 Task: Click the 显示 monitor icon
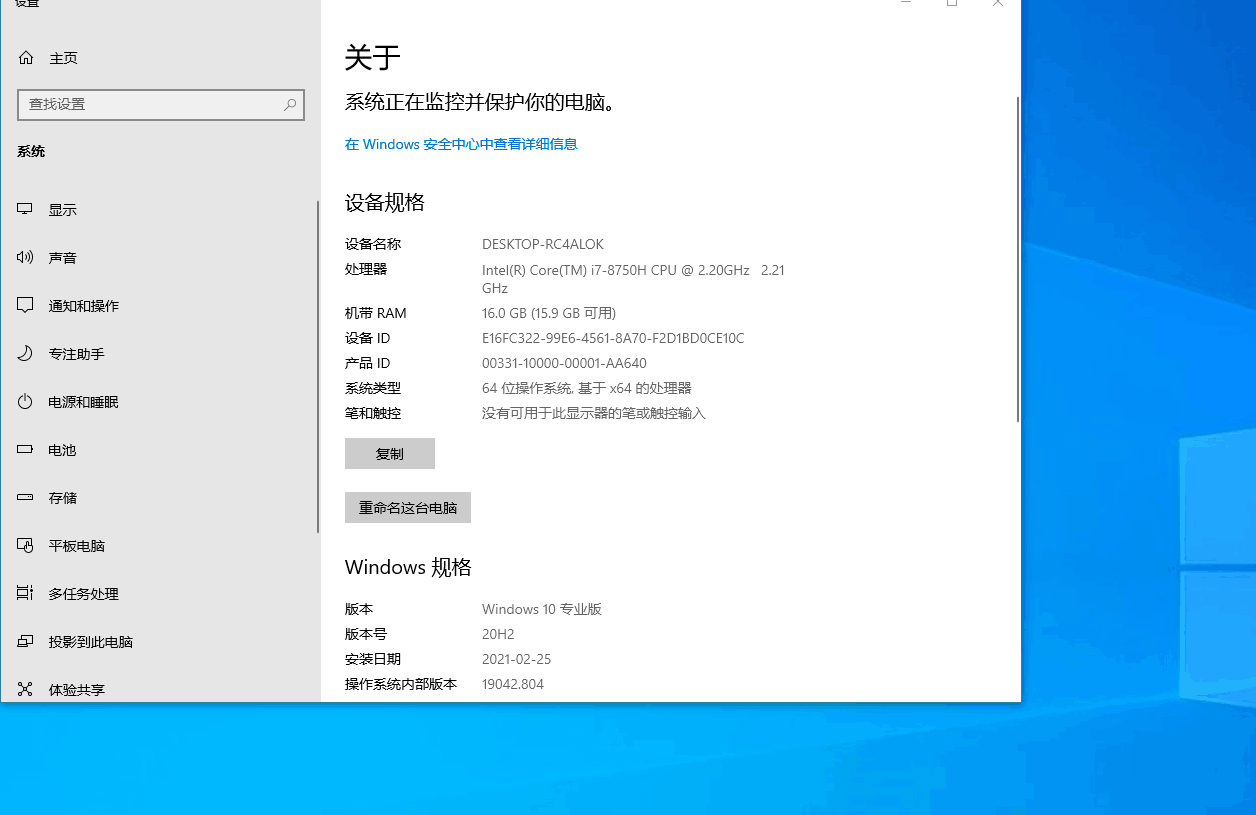click(26, 210)
